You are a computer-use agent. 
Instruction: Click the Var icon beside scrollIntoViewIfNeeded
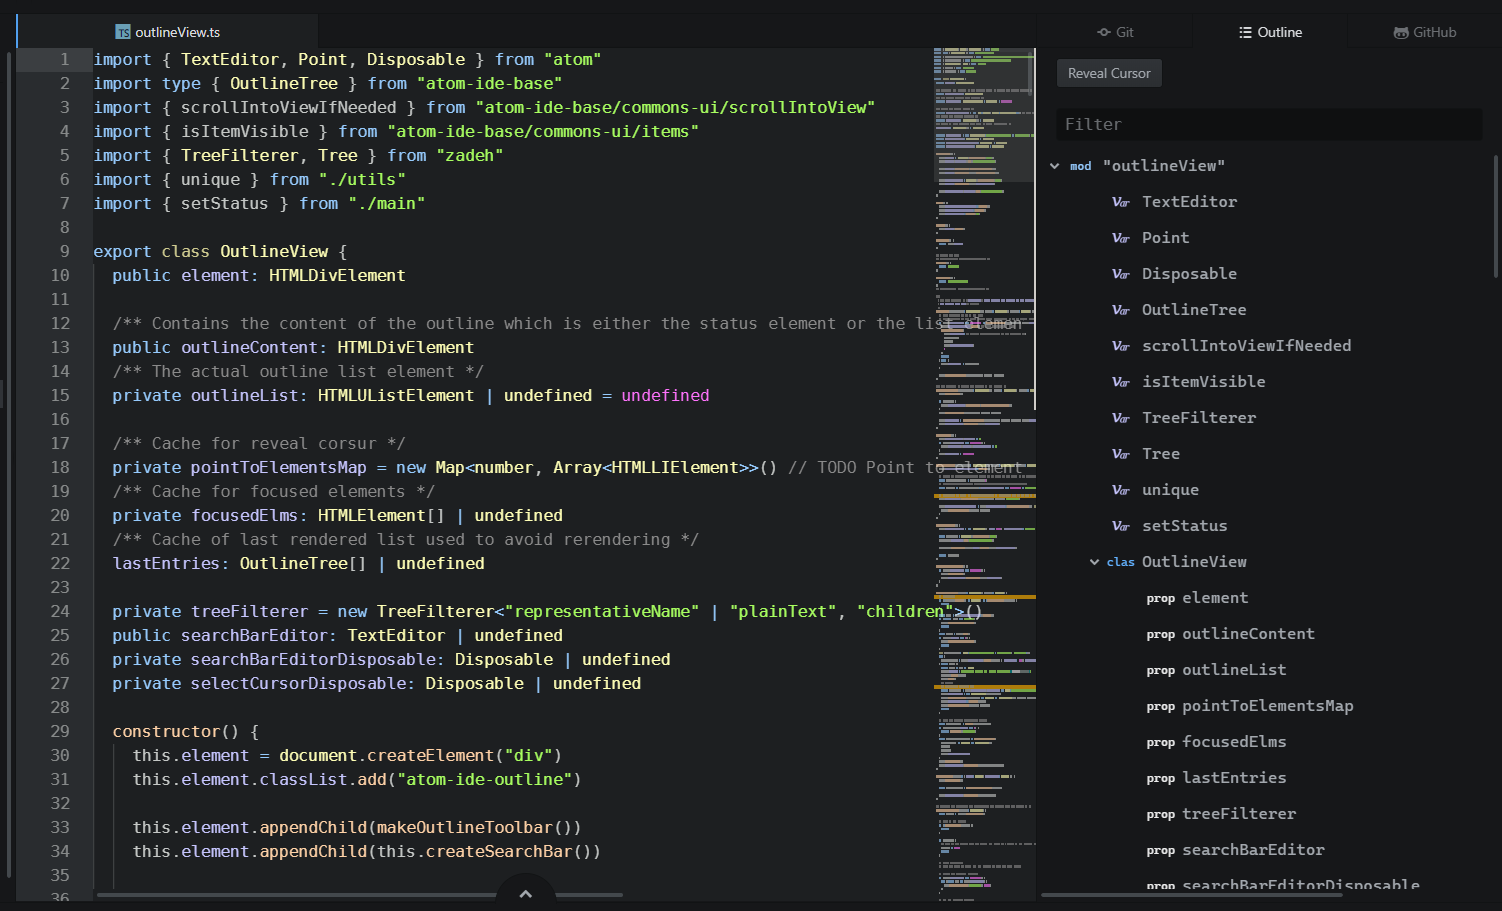(x=1121, y=346)
